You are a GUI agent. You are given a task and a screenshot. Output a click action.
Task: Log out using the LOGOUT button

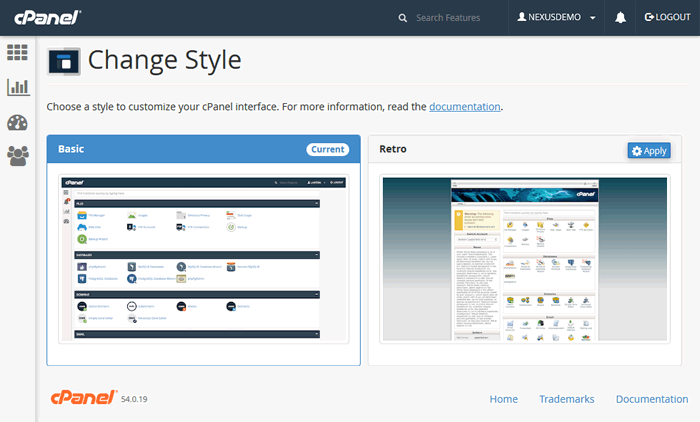667,18
